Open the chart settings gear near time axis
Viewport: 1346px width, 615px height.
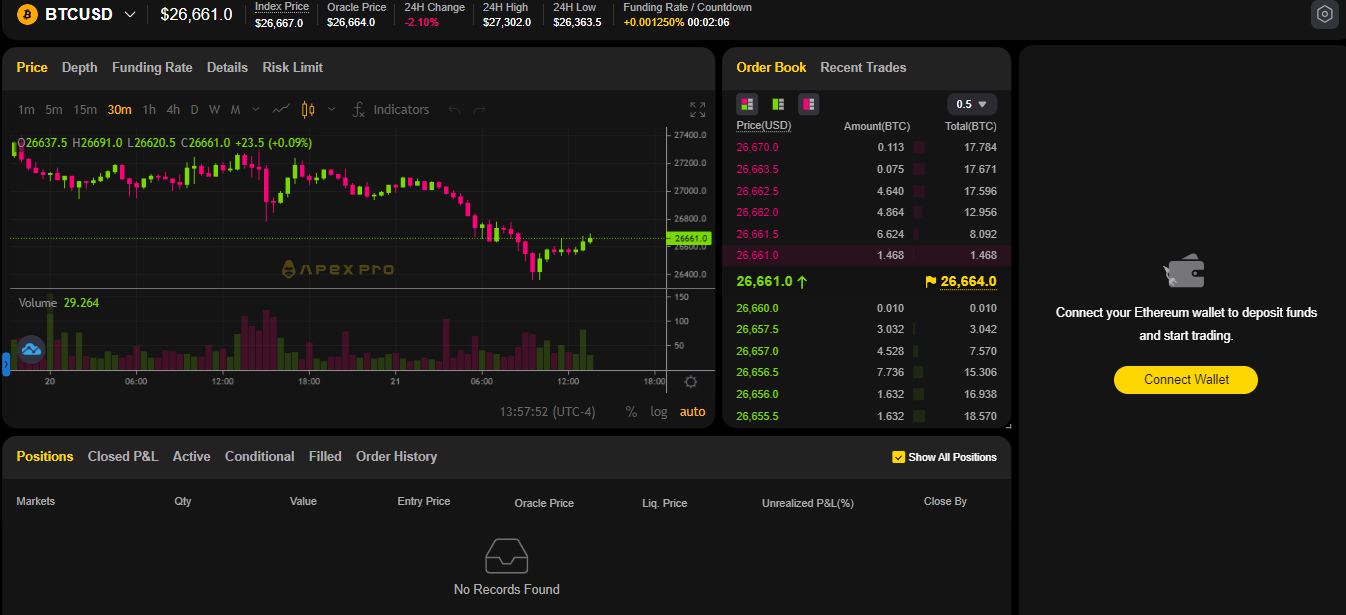pyautogui.click(x=691, y=381)
